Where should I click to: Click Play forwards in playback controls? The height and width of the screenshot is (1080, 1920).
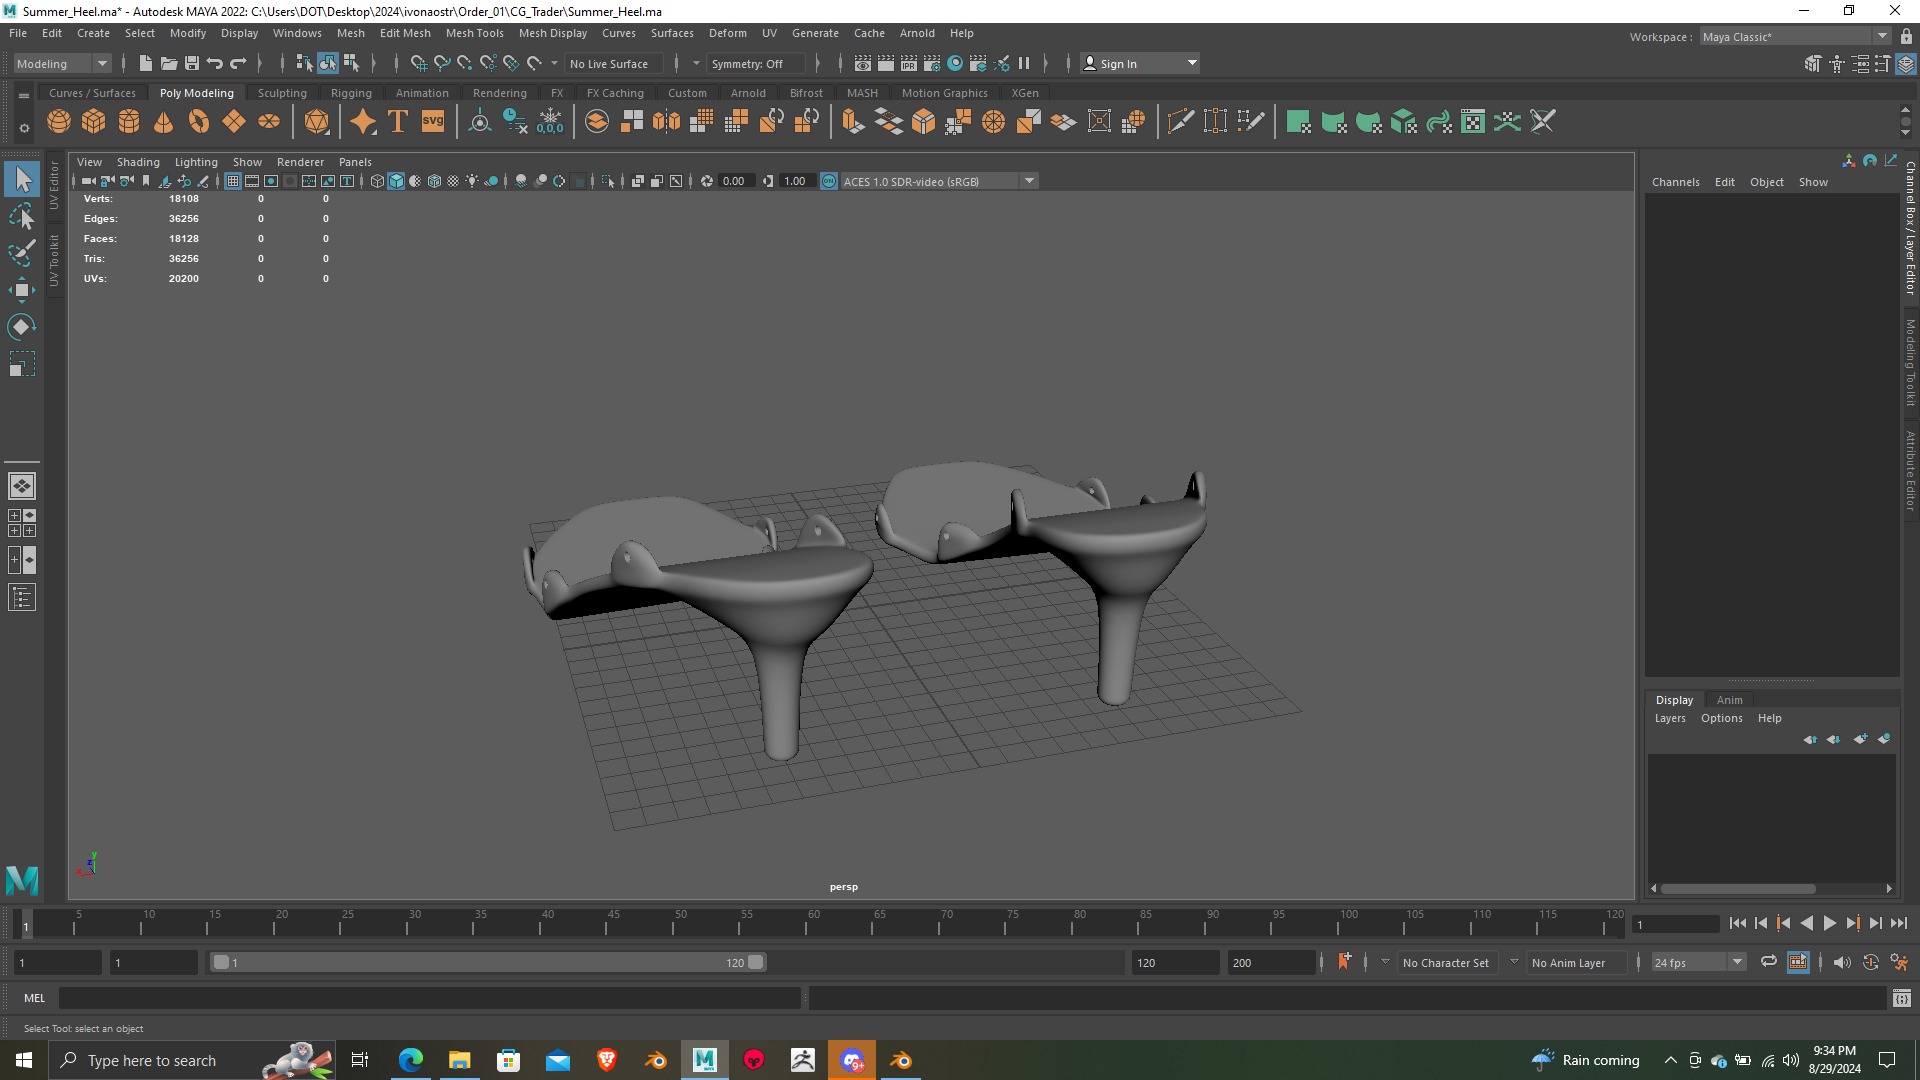(x=1829, y=923)
